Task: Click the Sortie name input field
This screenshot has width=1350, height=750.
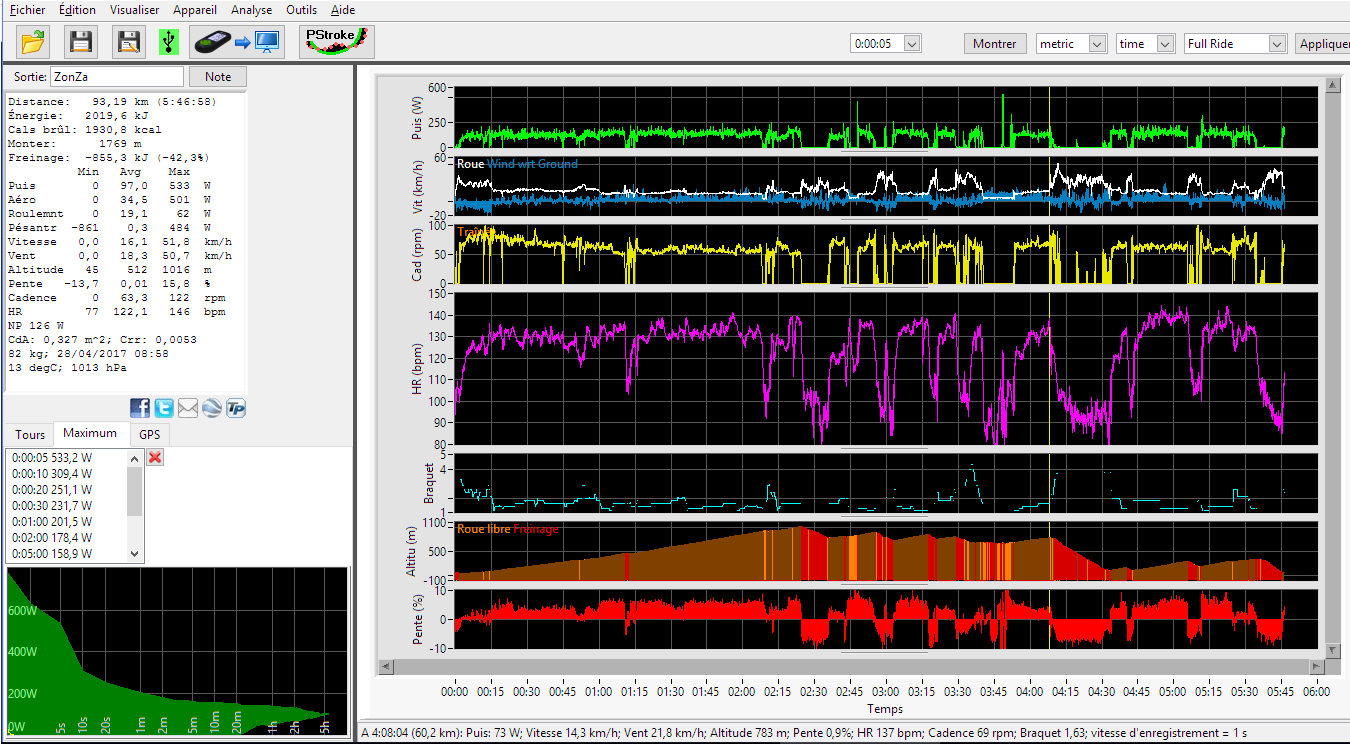Action: (117, 77)
